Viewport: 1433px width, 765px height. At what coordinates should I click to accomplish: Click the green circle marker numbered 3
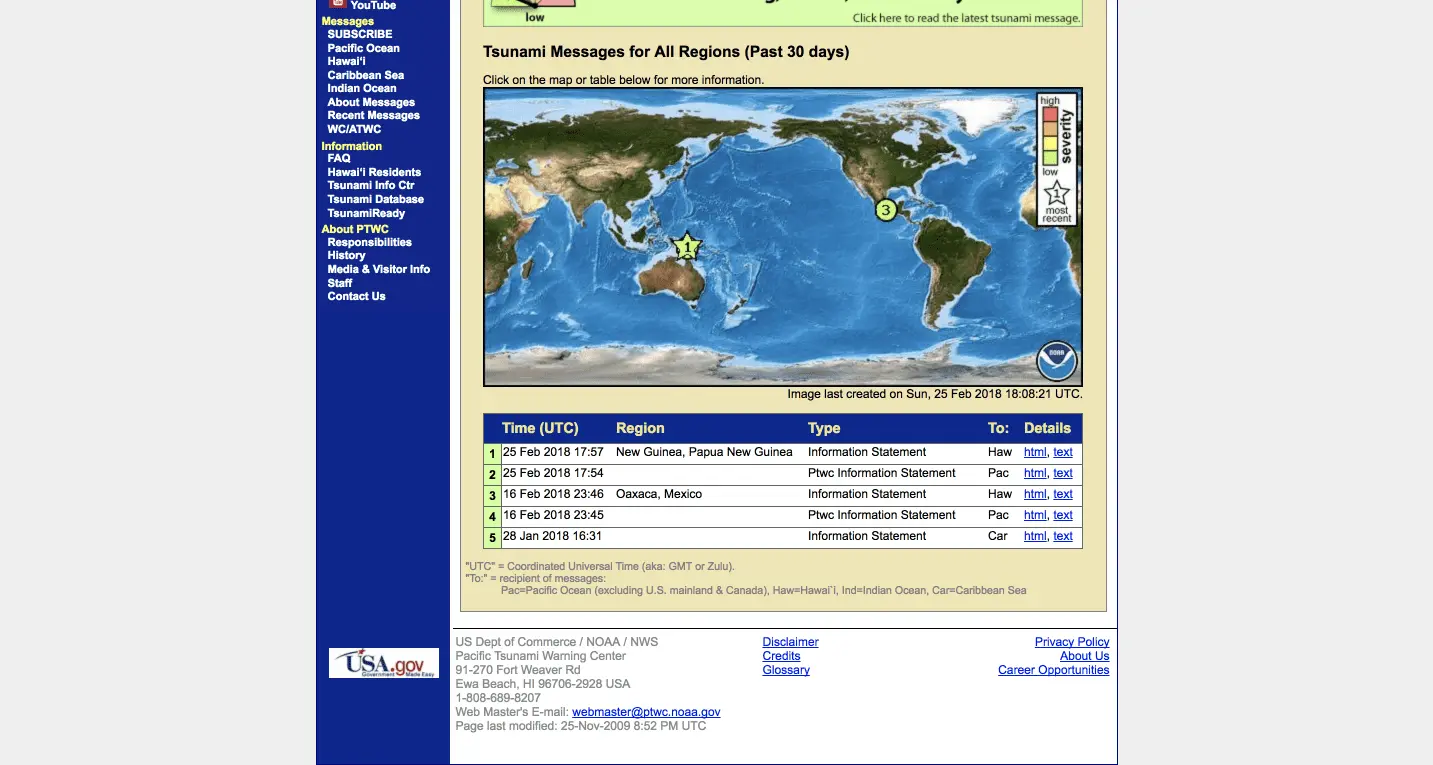coord(885,210)
